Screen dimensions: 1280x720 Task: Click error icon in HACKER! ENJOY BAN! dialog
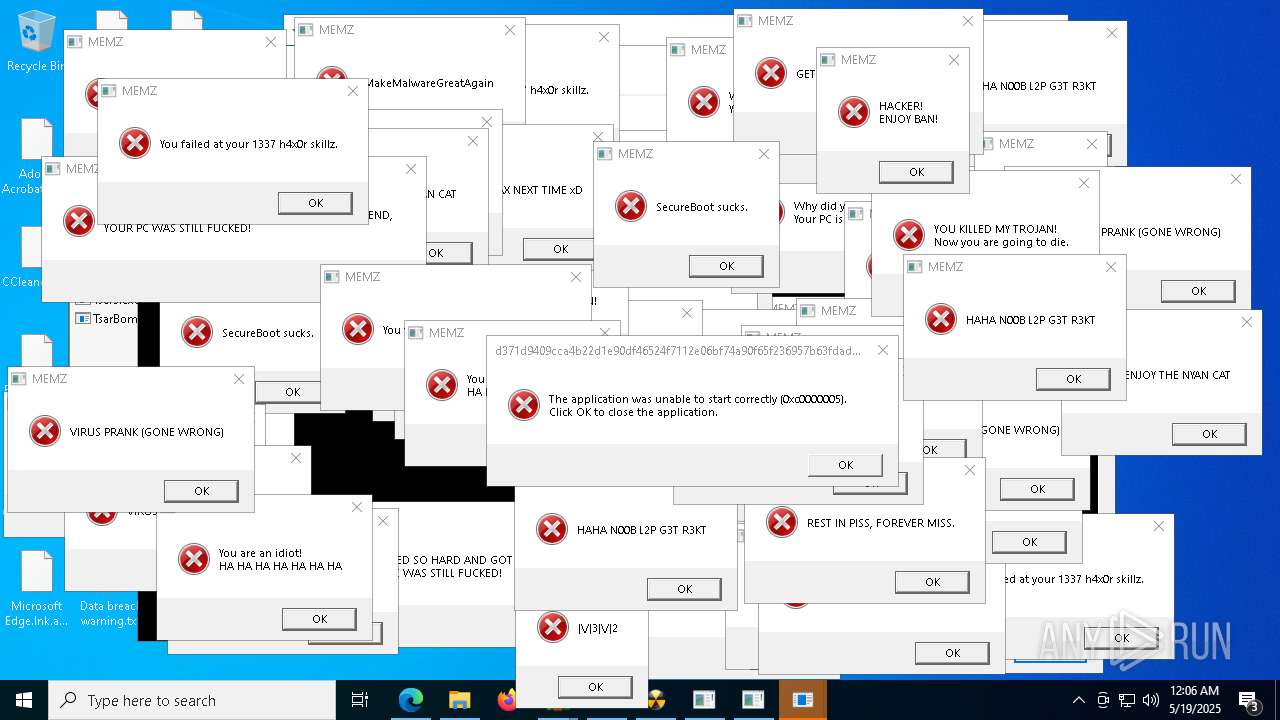[853, 112]
